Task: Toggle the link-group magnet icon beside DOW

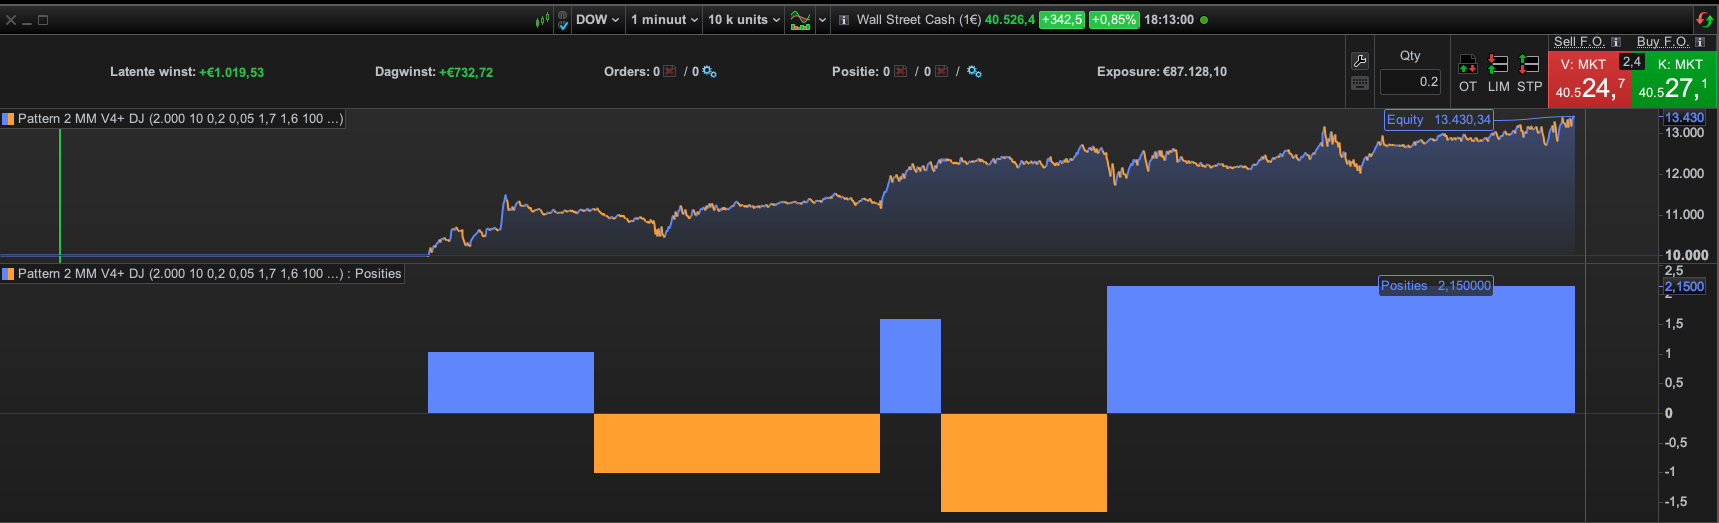Action: 563,20
